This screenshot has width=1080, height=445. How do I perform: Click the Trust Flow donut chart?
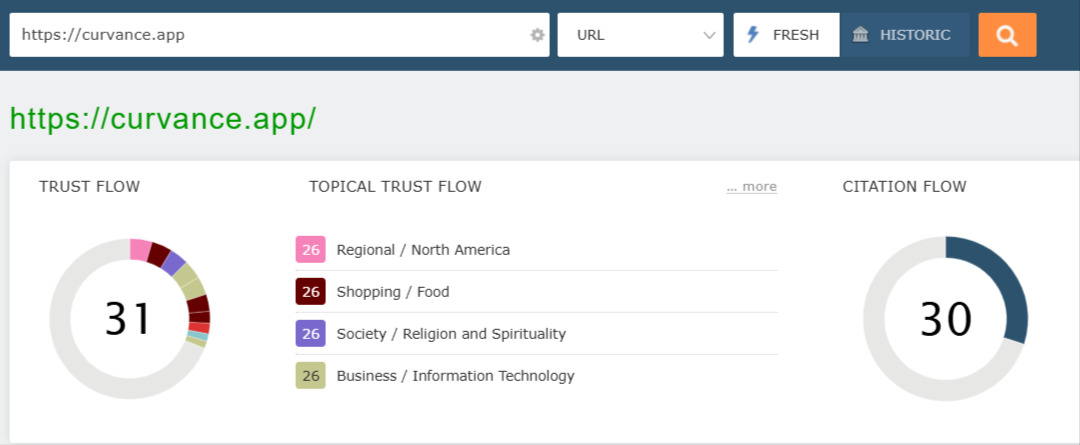[129, 319]
